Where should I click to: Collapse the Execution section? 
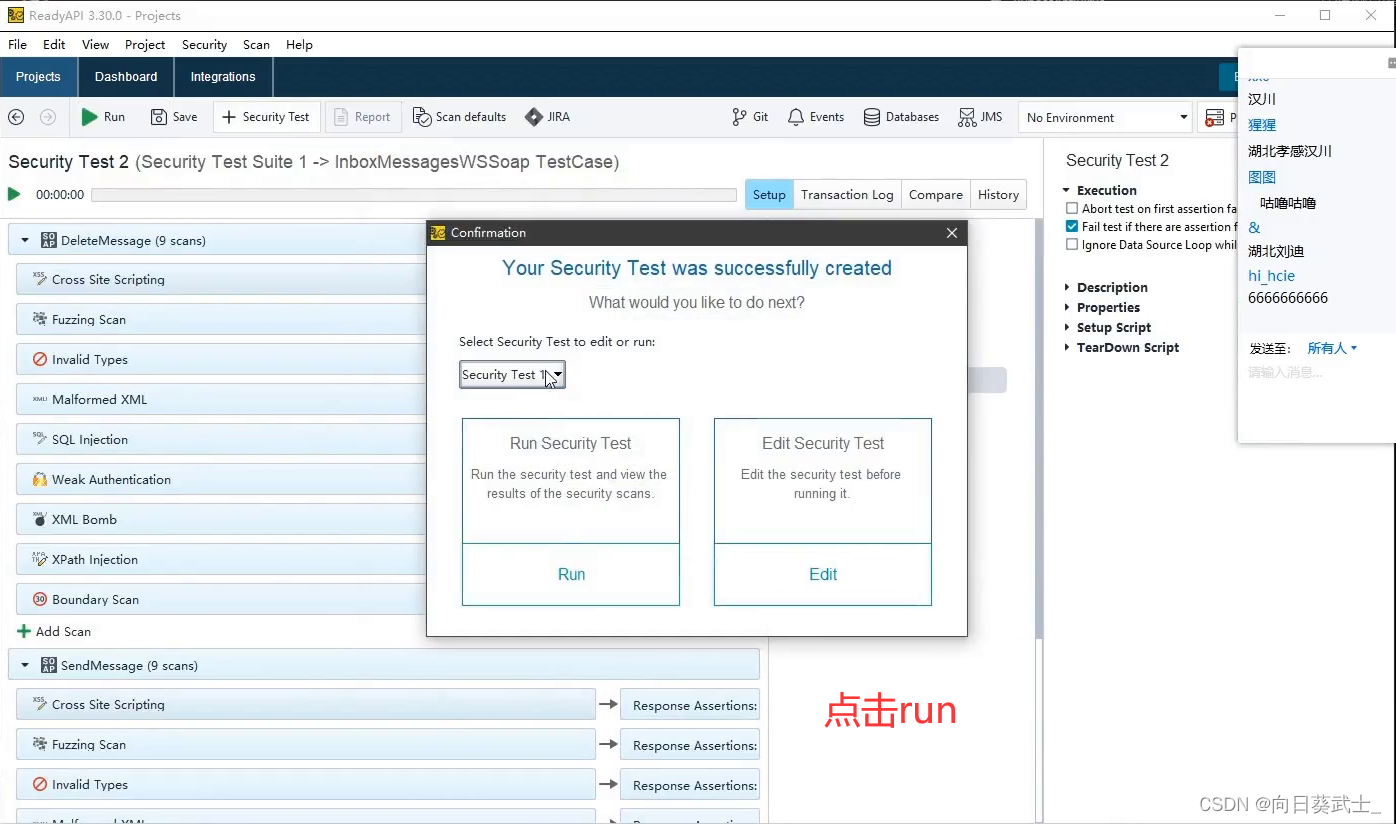click(x=1067, y=190)
